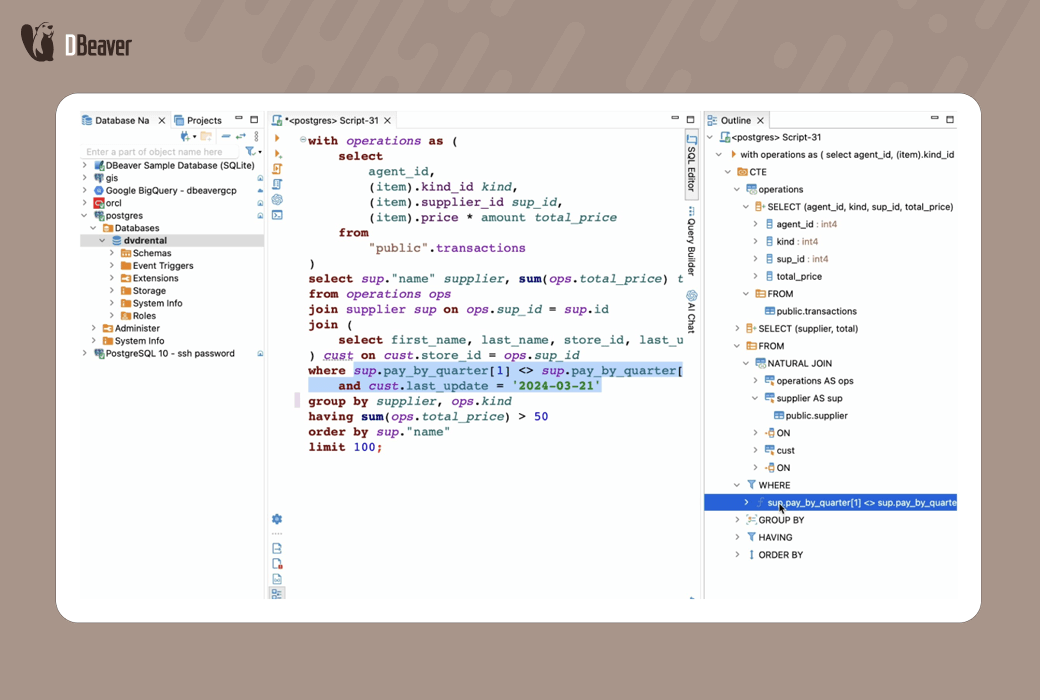Image resolution: width=1040 pixels, height=700 pixels.
Task: Expand the Schemas folder
Action: pos(112,253)
